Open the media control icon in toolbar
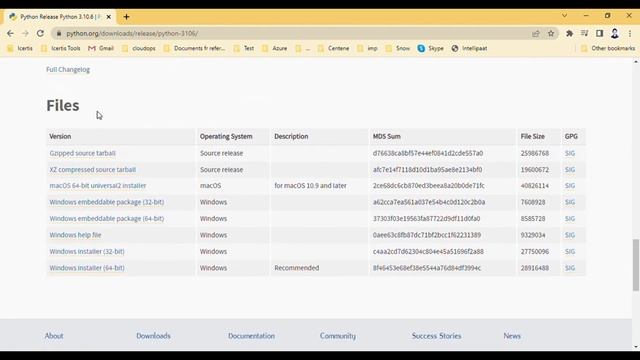The height and width of the screenshot is (360, 640). (584, 33)
